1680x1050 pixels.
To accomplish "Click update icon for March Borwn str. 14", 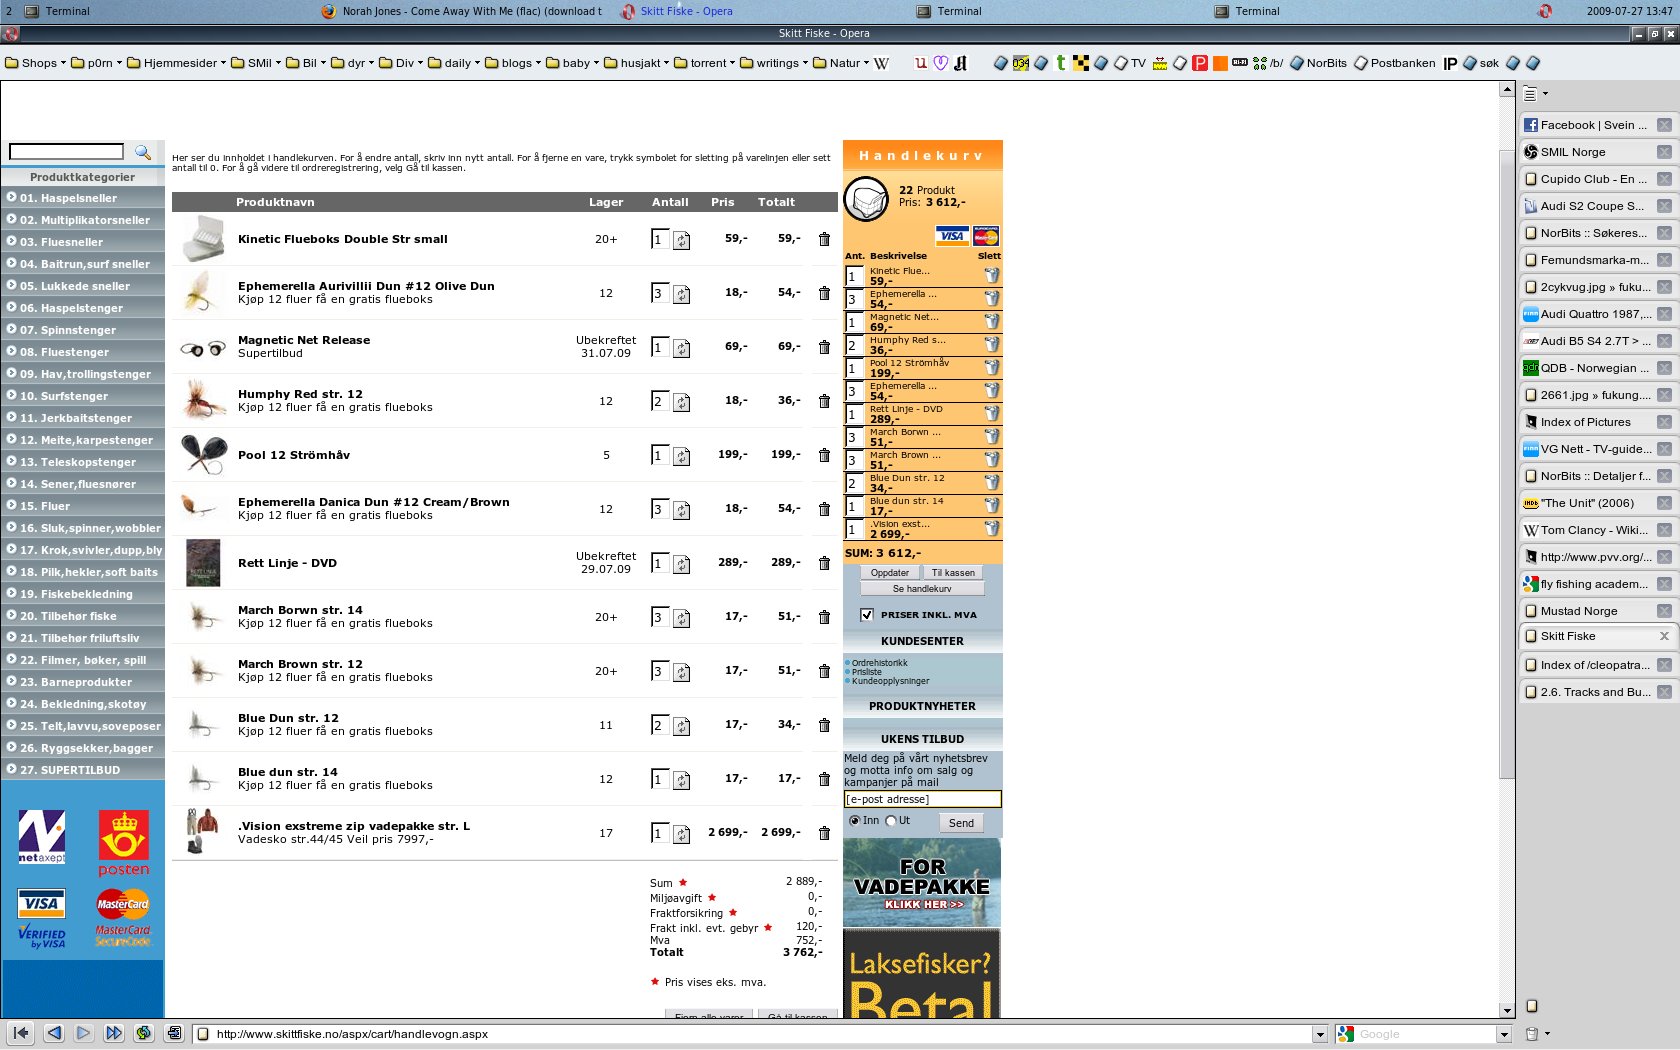I will [681, 618].
